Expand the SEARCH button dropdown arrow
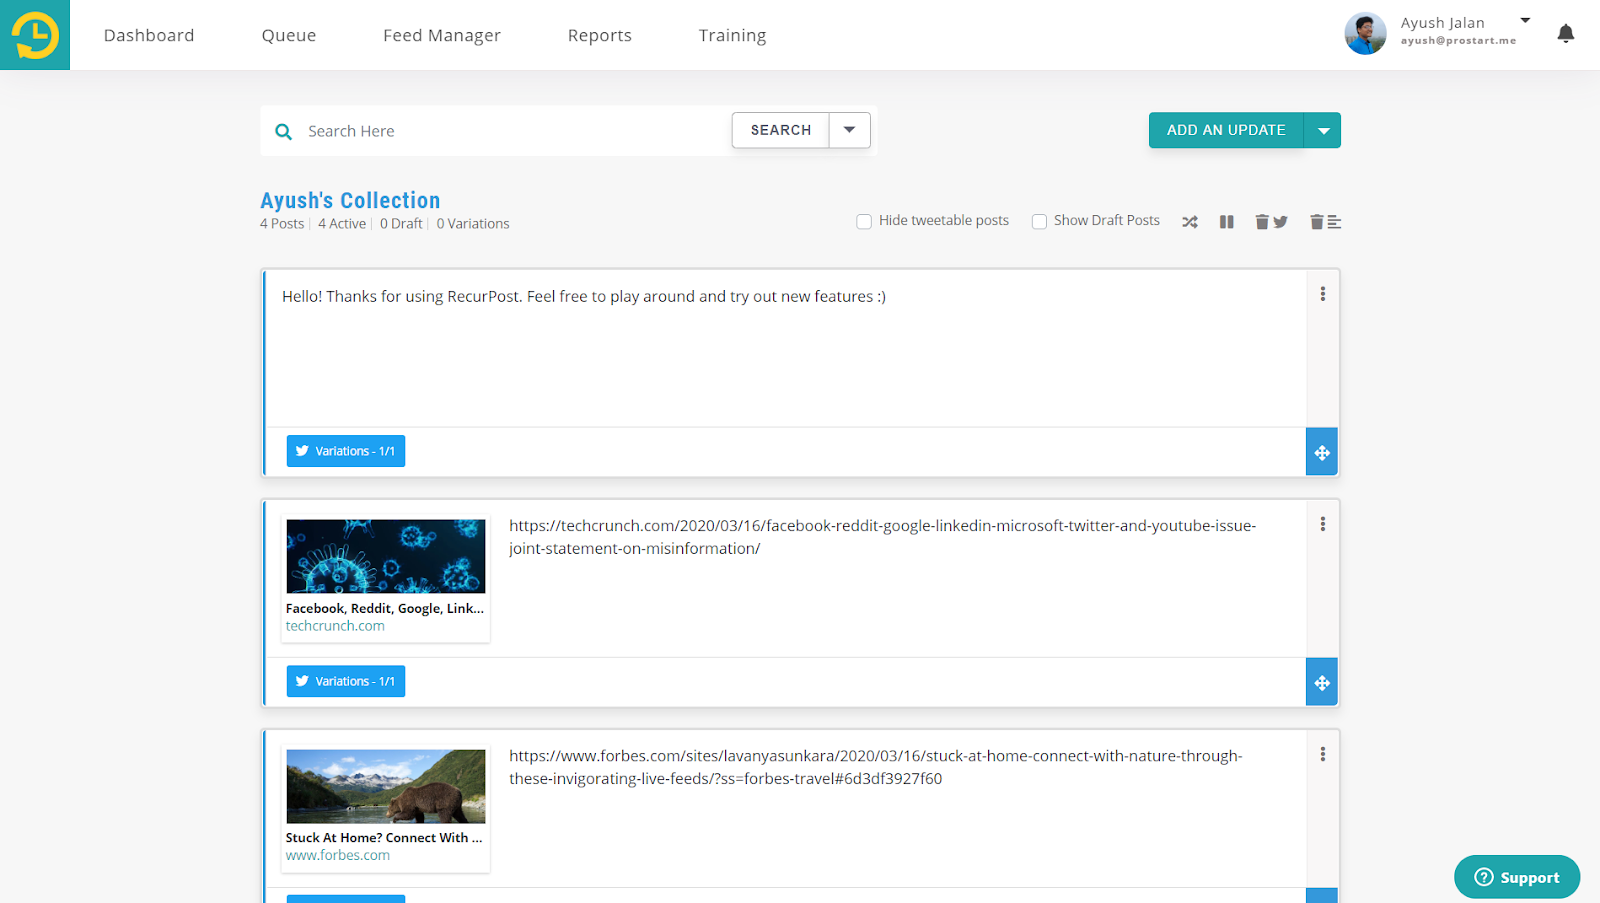The width and height of the screenshot is (1600, 903). [850, 130]
